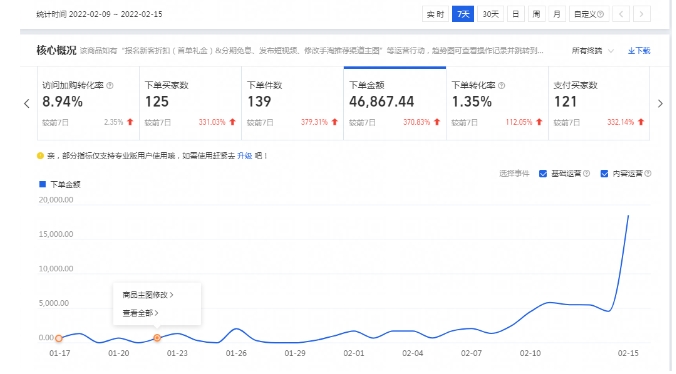Toggle the 内容运营 checkbox
The width and height of the screenshot is (676, 374).
click(604, 174)
